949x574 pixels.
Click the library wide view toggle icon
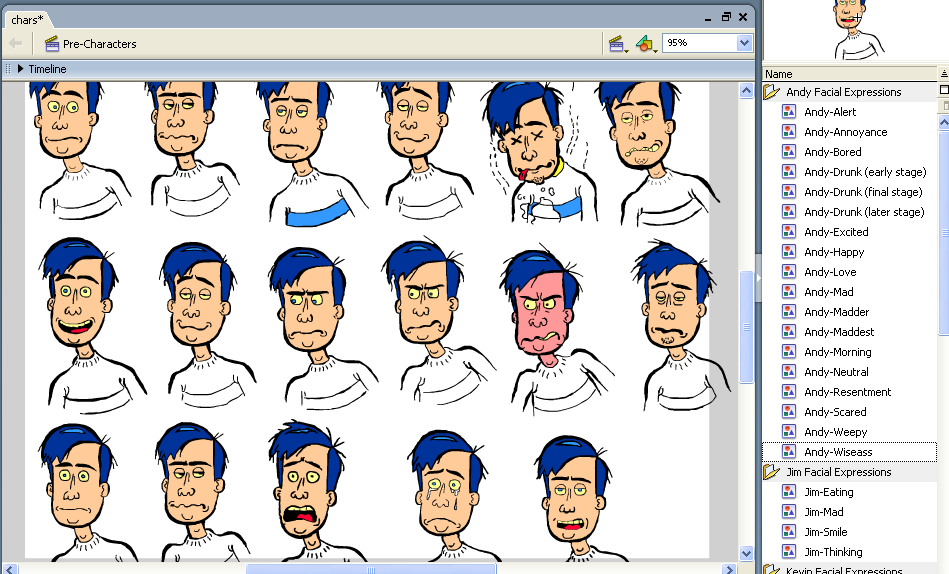point(944,90)
